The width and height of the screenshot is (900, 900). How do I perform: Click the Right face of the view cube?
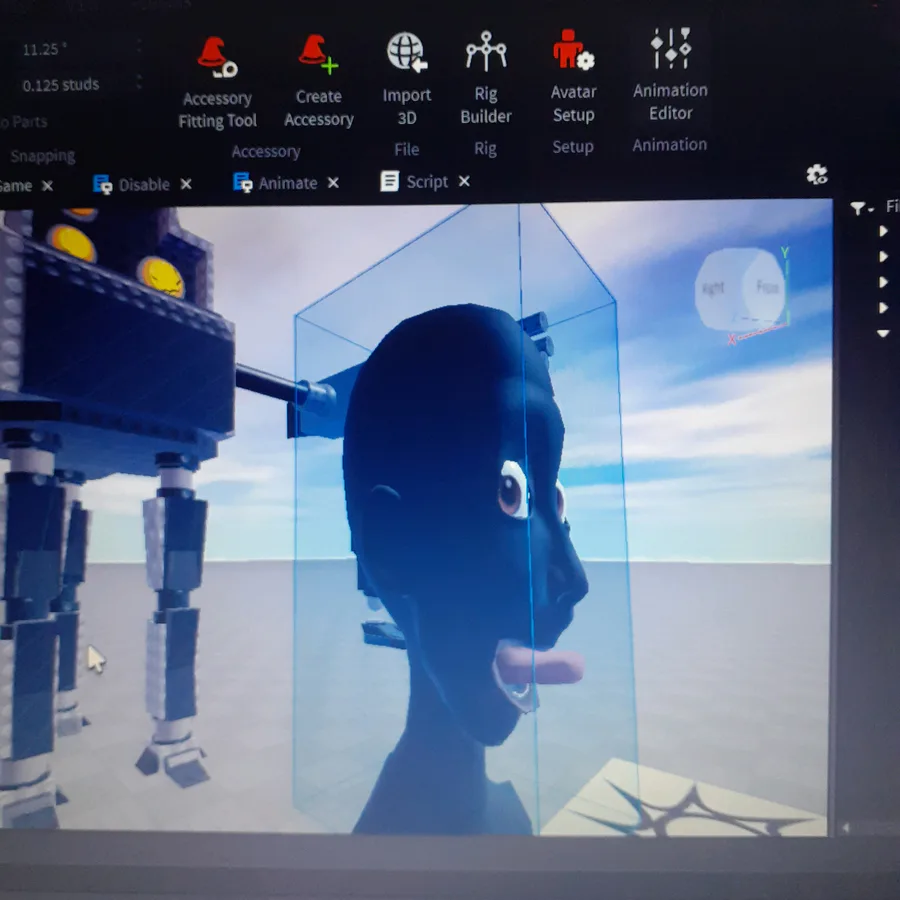pyautogui.click(x=715, y=288)
